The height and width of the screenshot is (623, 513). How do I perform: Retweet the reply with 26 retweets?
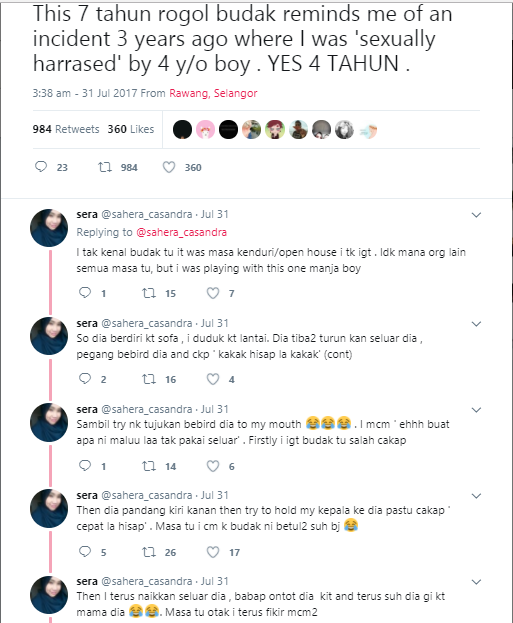(149, 552)
